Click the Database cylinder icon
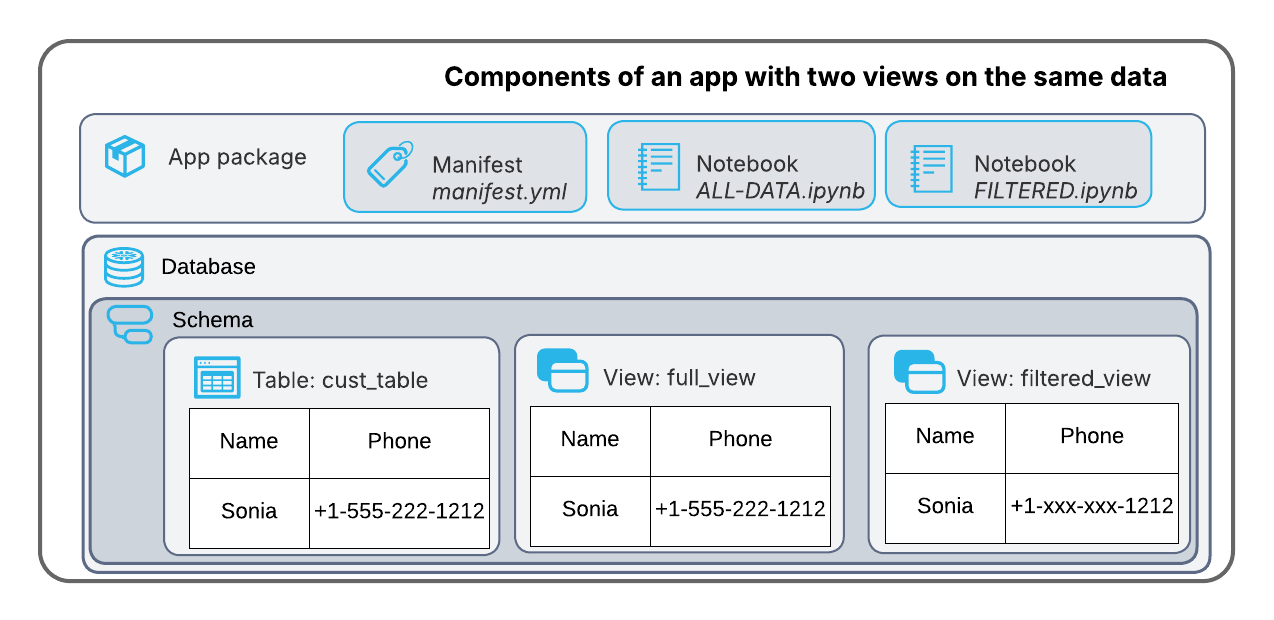 coord(124,267)
